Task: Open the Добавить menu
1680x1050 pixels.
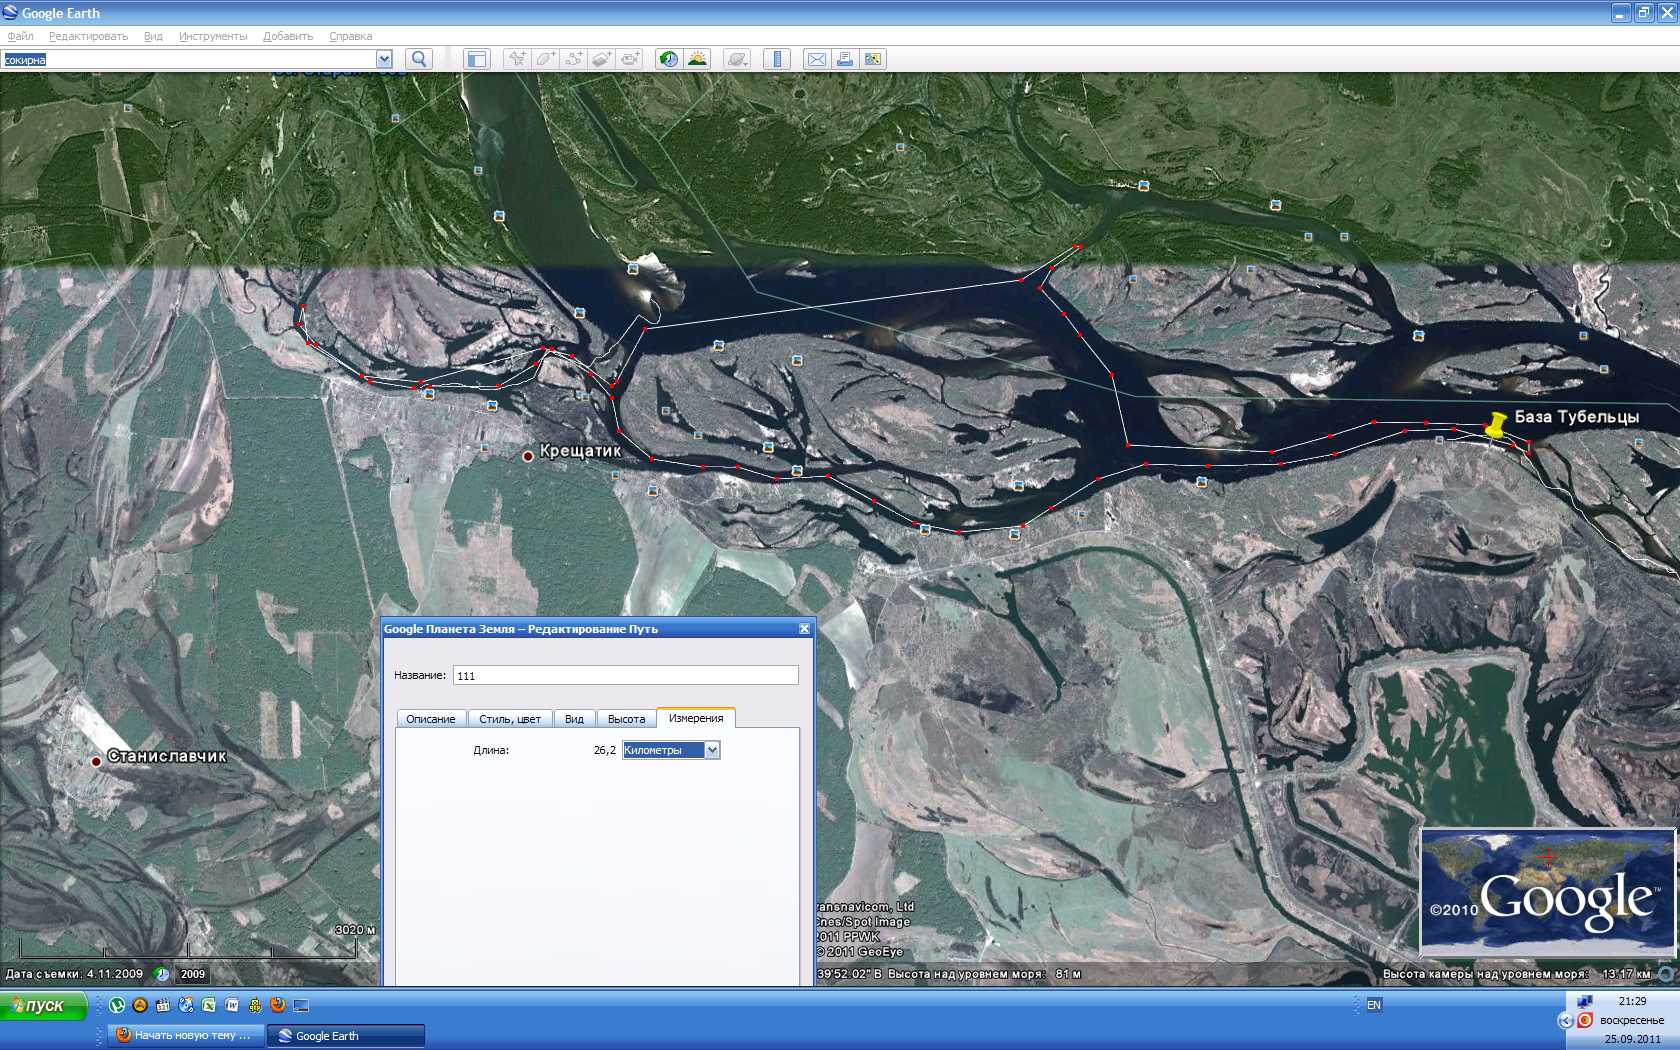Action: click(288, 36)
